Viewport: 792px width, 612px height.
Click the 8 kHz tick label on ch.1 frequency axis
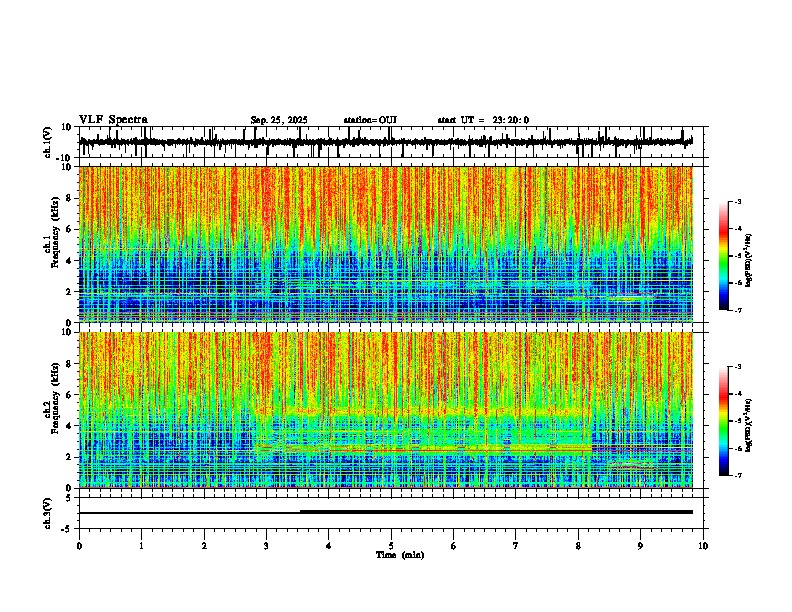(69, 198)
